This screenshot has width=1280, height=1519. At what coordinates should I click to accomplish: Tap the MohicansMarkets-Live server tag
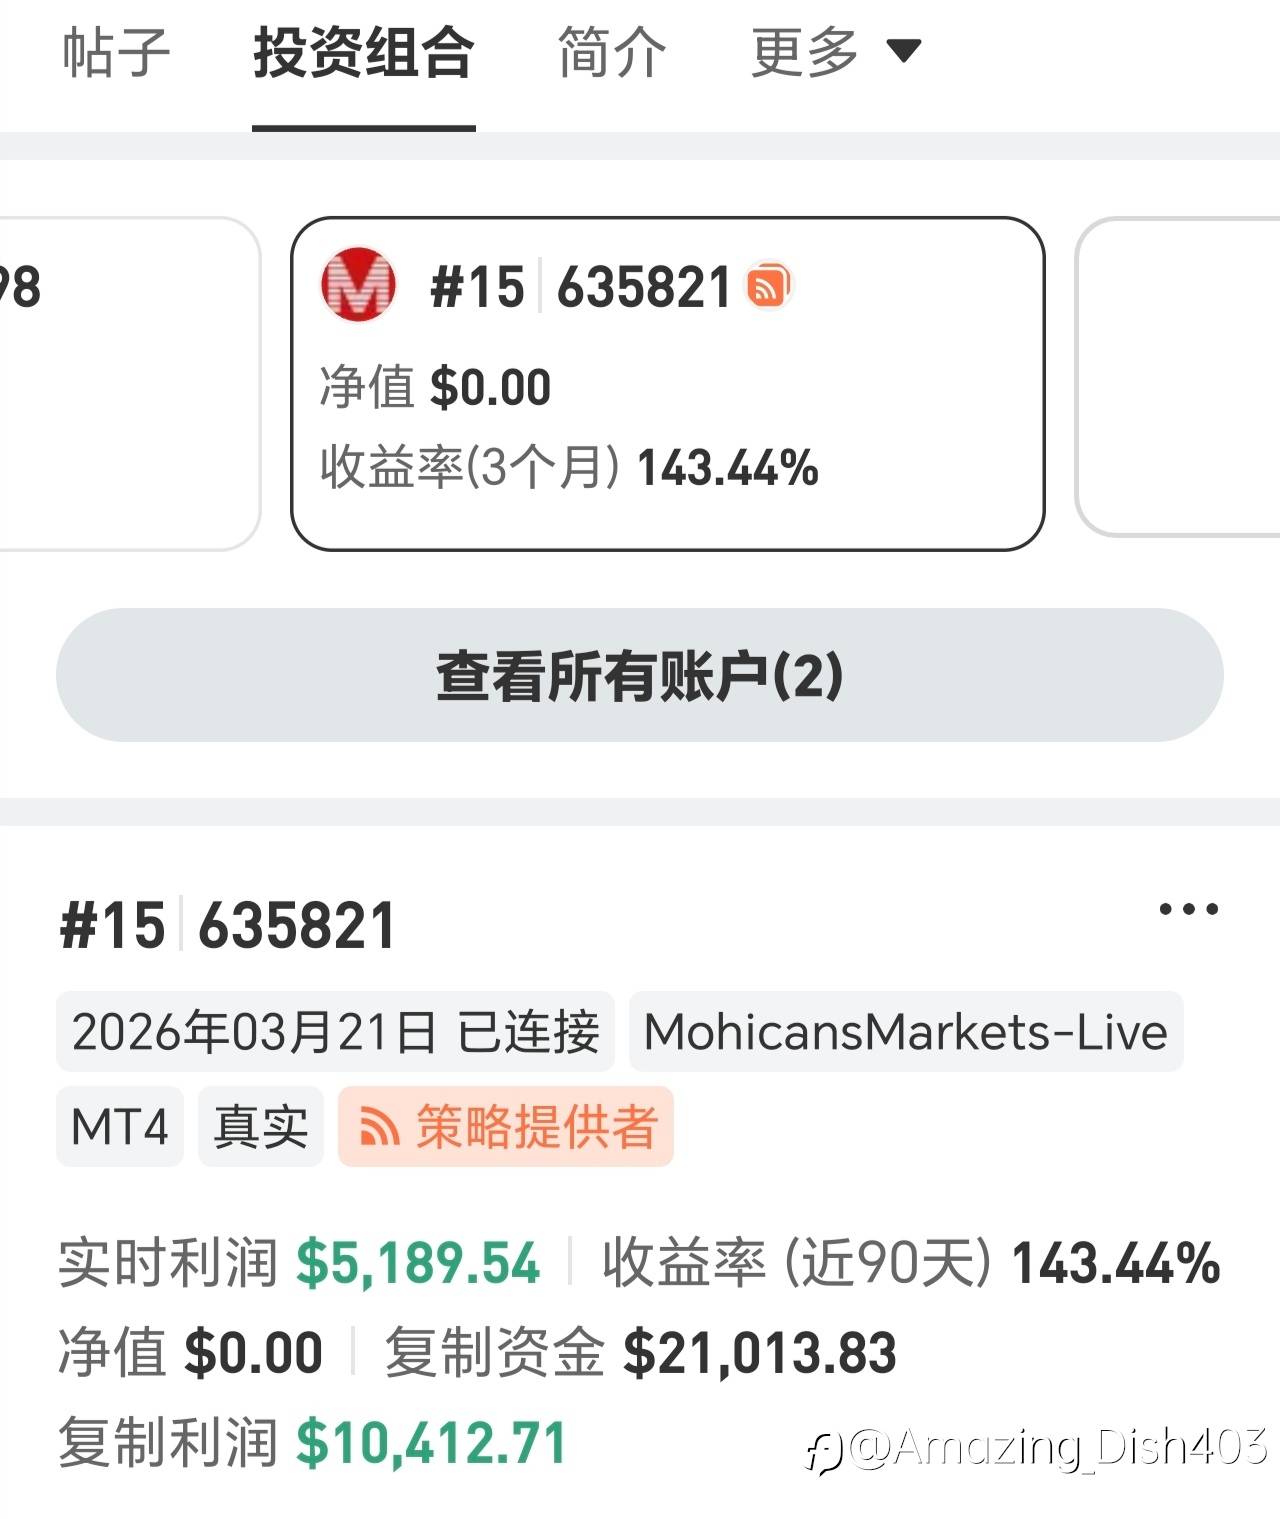pyautogui.click(x=906, y=1032)
